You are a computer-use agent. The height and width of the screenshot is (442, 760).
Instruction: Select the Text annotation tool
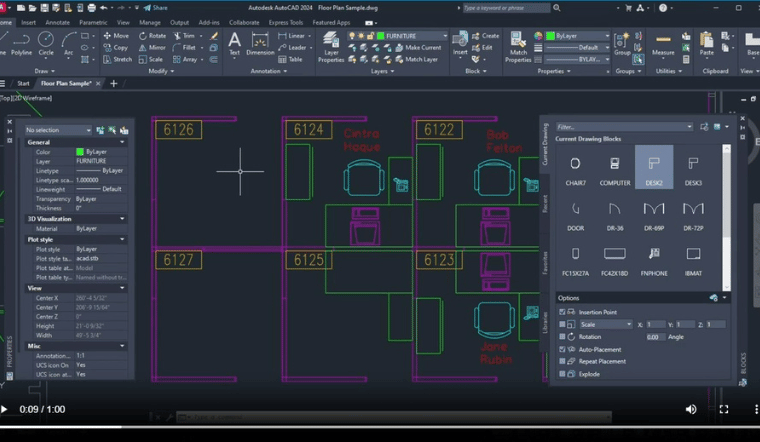(234, 45)
